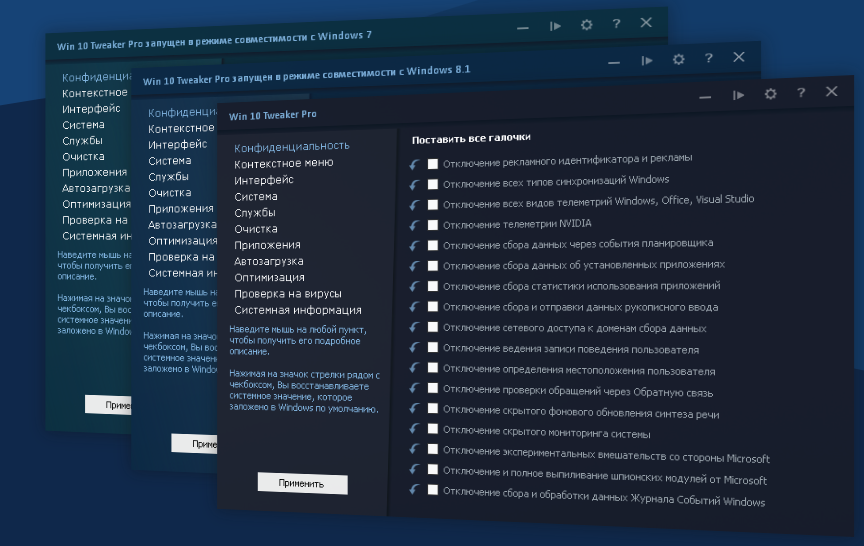Click the play icon in the Windows 7 compatibility window
The width and height of the screenshot is (864, 546).
click(555, 26)
